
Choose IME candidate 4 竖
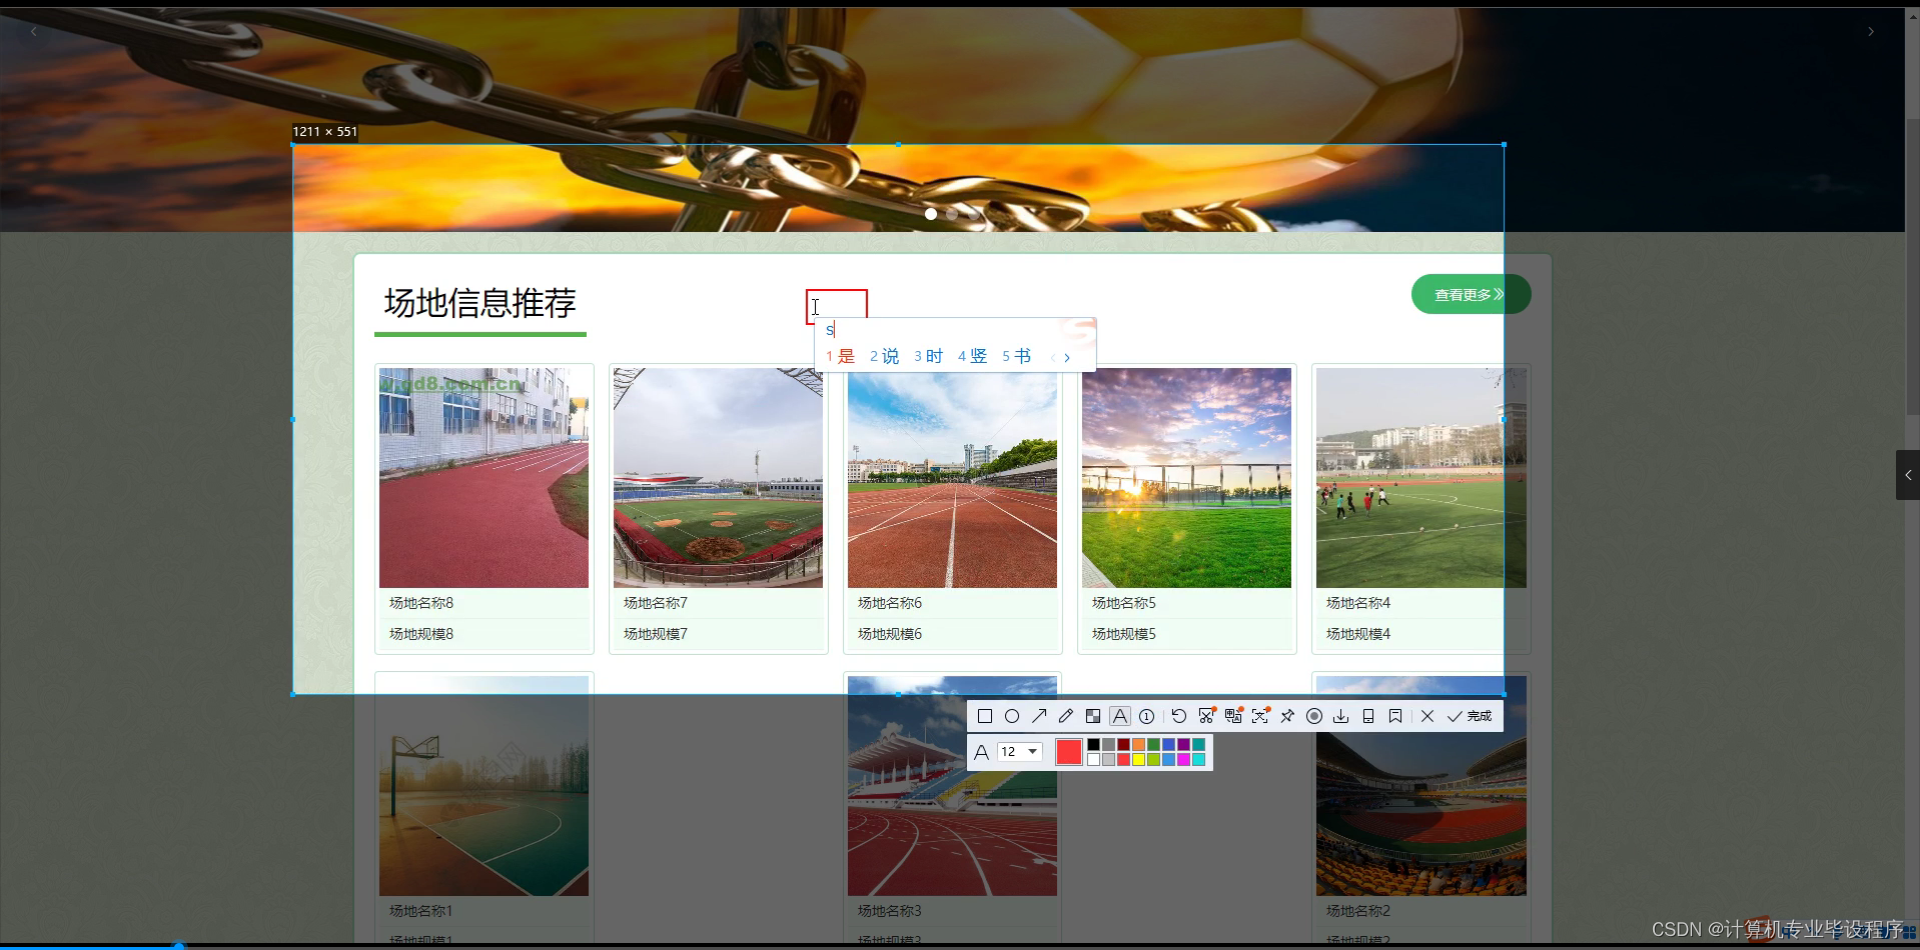coord(972,356)
